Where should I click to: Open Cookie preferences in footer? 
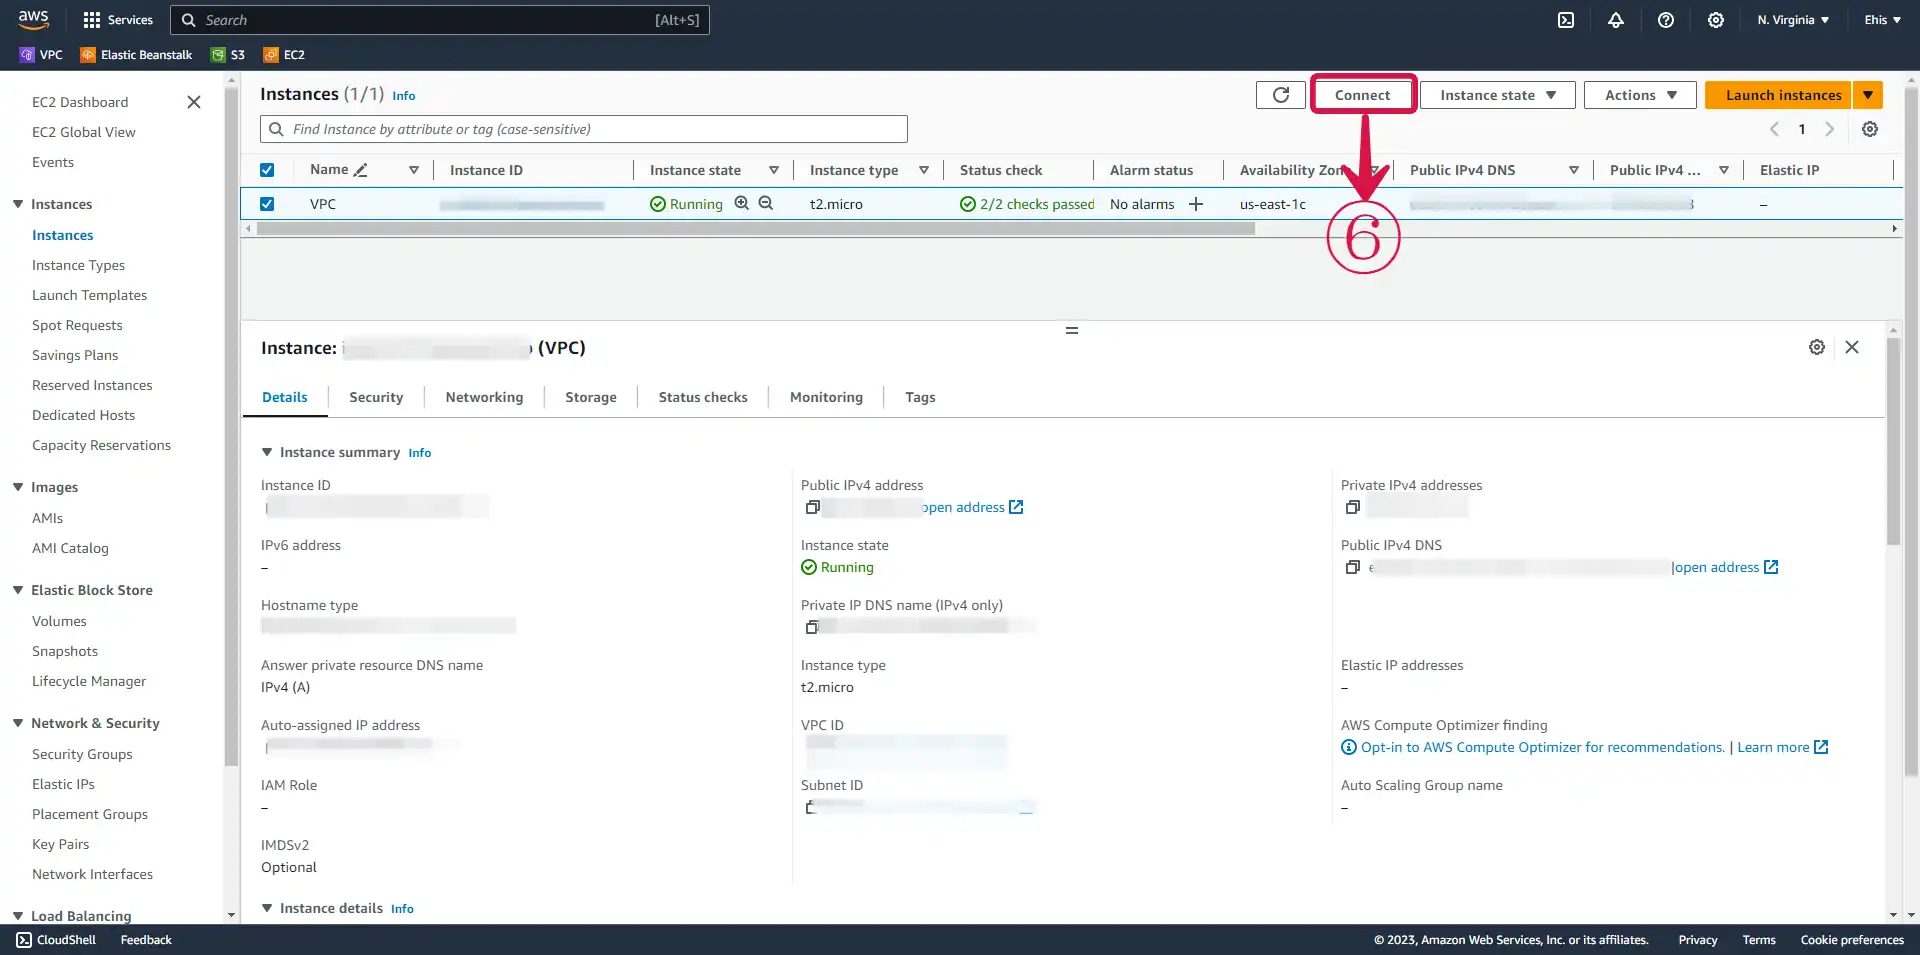(x=1852, y=940)
